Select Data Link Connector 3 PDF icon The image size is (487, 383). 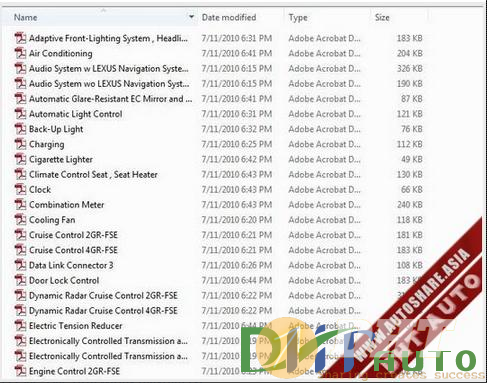point(20,265)
